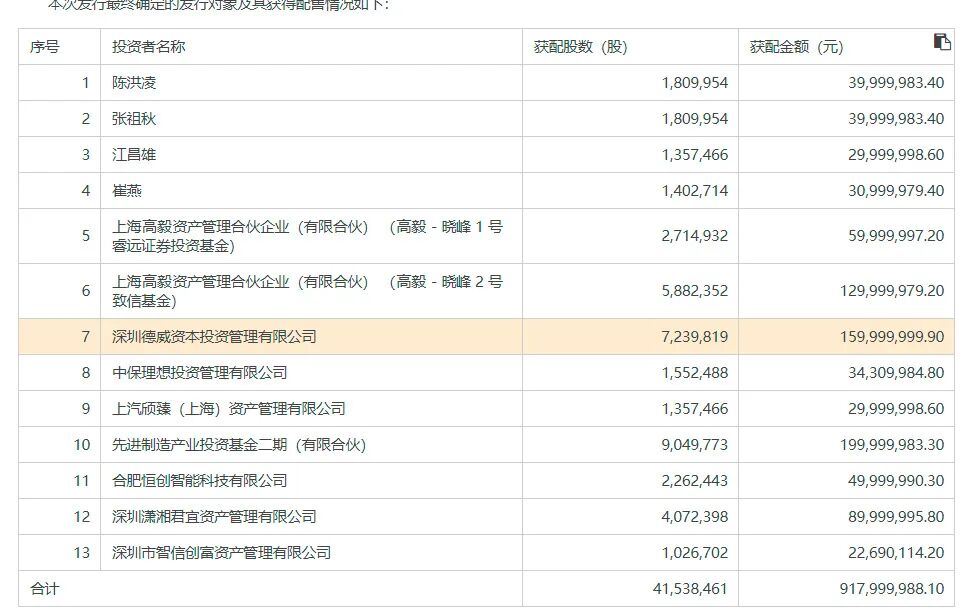Image resolution: width=964 pixels, height=614 pixels.
Task: Click 中保理想投资管理有限公司
Action: point(199,373)
